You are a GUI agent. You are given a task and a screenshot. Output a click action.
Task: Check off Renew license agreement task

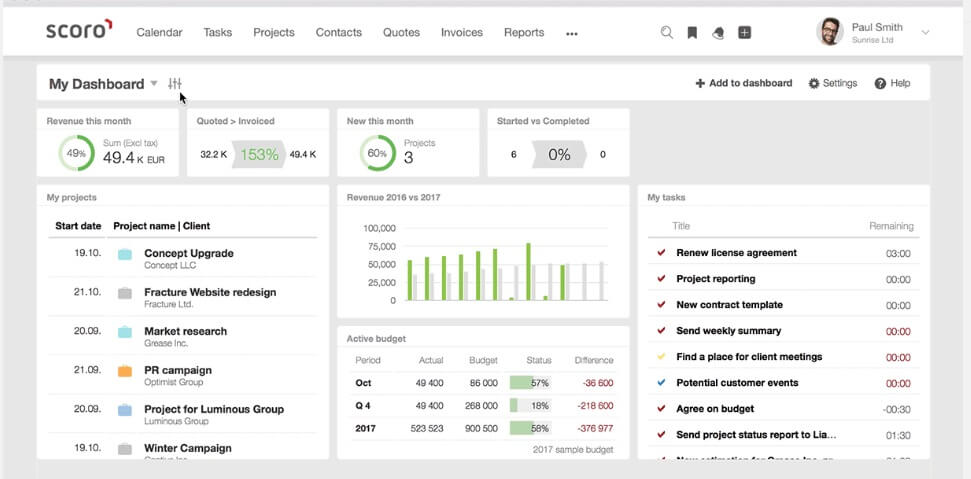point(661,252)
